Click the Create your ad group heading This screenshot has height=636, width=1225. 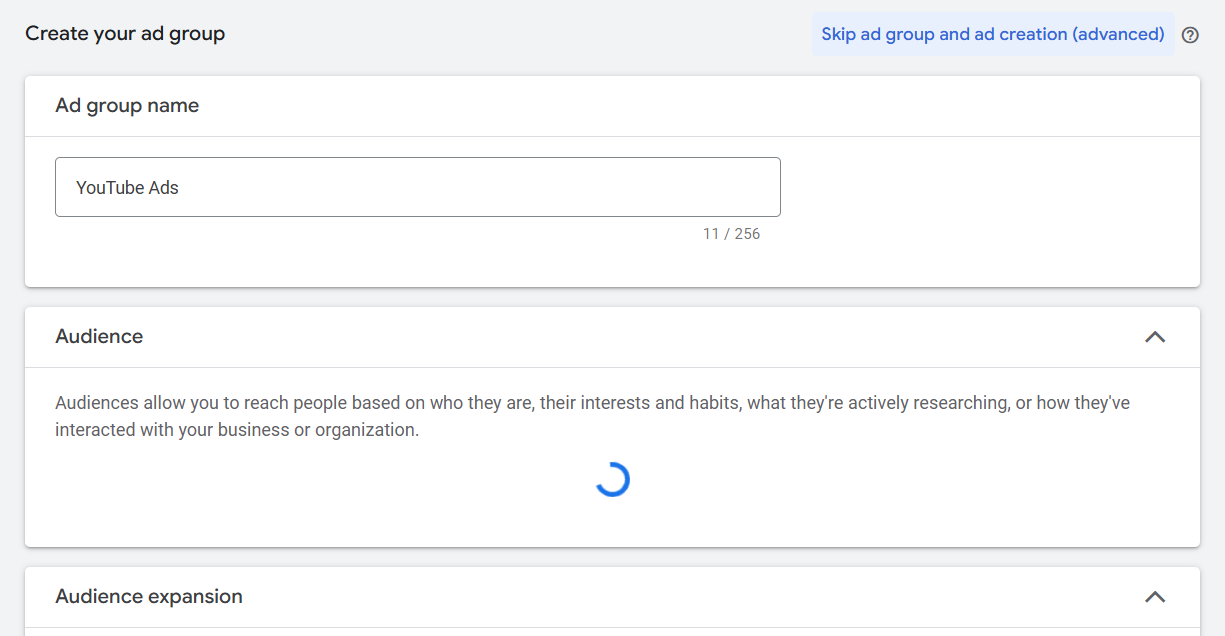[125, 34]
